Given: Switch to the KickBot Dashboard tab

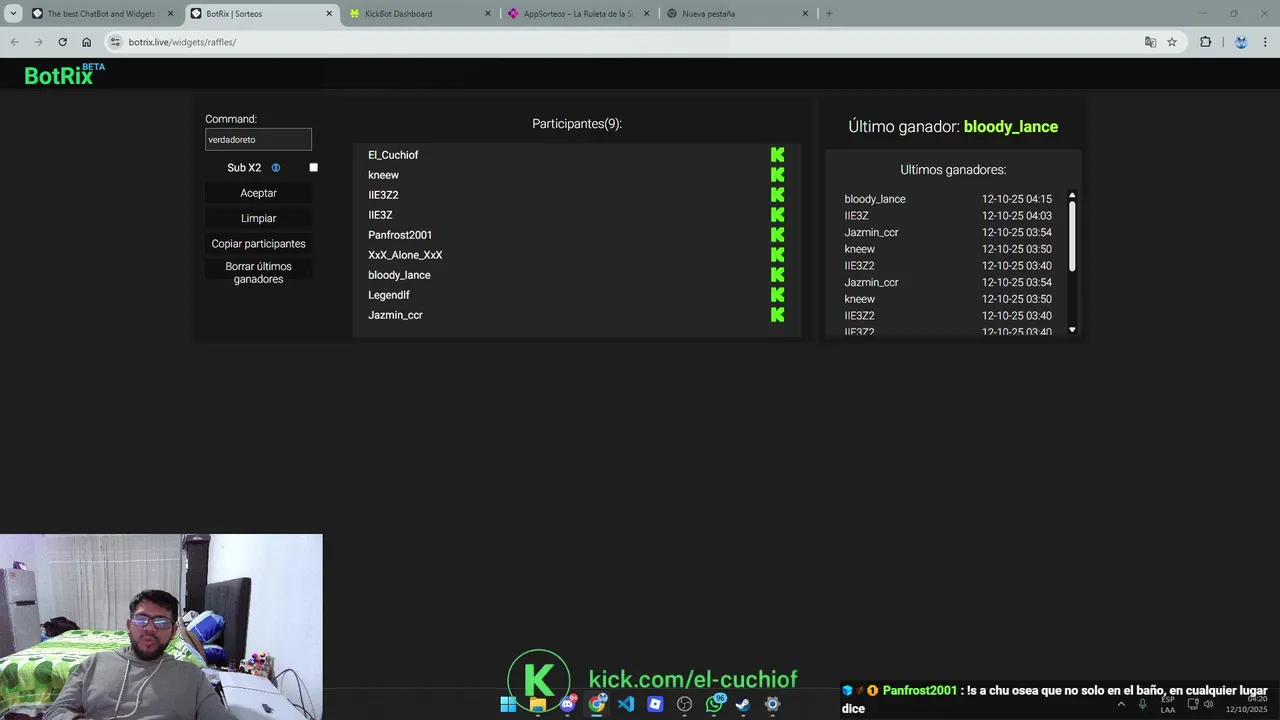Looking at the screenshot, I should tap(420, 14).
